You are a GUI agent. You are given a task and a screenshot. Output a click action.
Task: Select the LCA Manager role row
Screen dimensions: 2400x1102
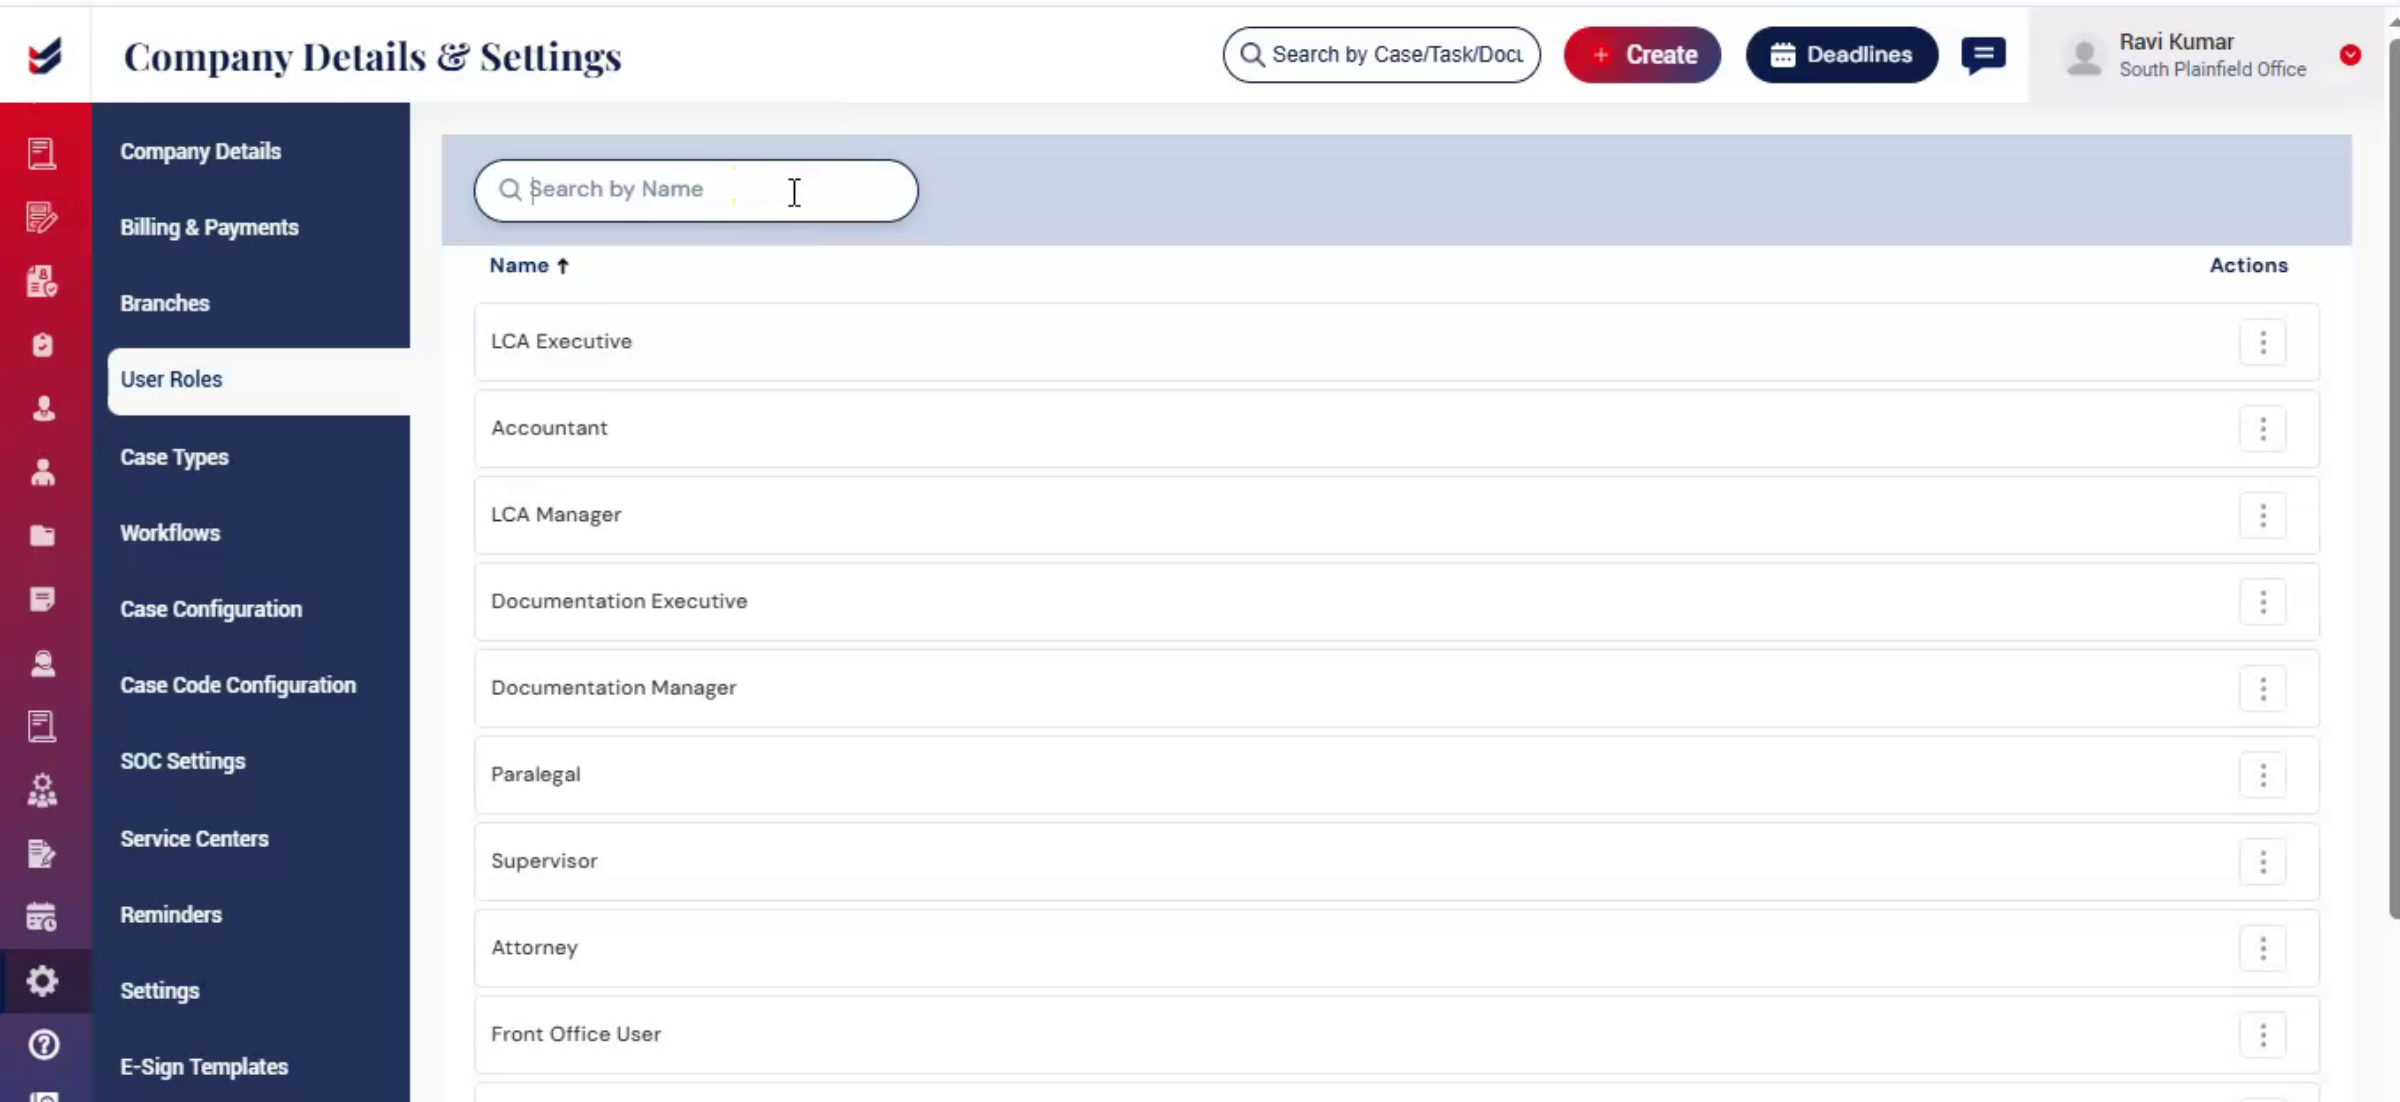tap(1396, 515)
